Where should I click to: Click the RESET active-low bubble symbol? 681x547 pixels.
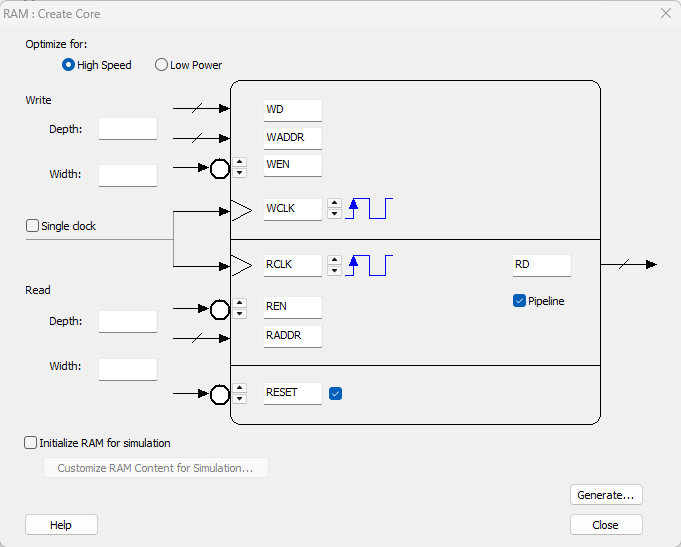pyautogui.click(x=220, y=394)
